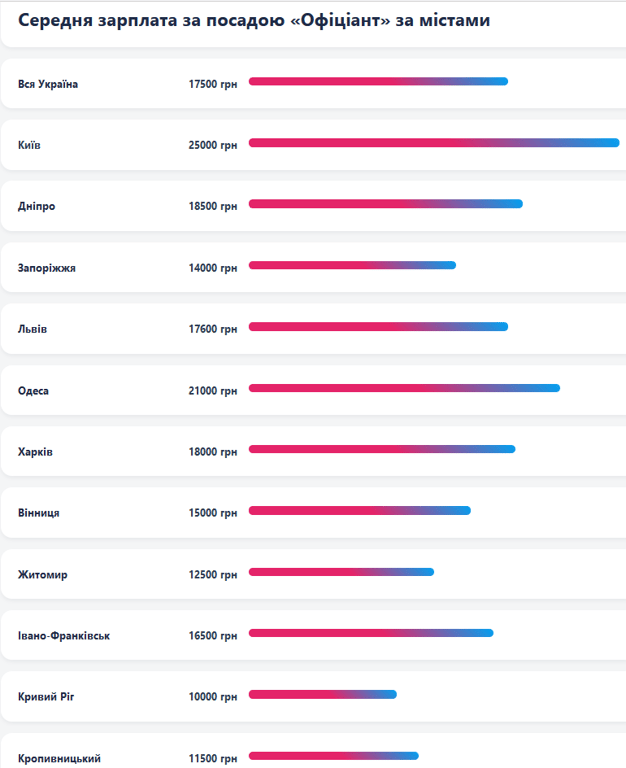The height and width of the screenshot is (768, 626).
Task: Select the Запоріжжя city name
Action: tap(47, 268)
